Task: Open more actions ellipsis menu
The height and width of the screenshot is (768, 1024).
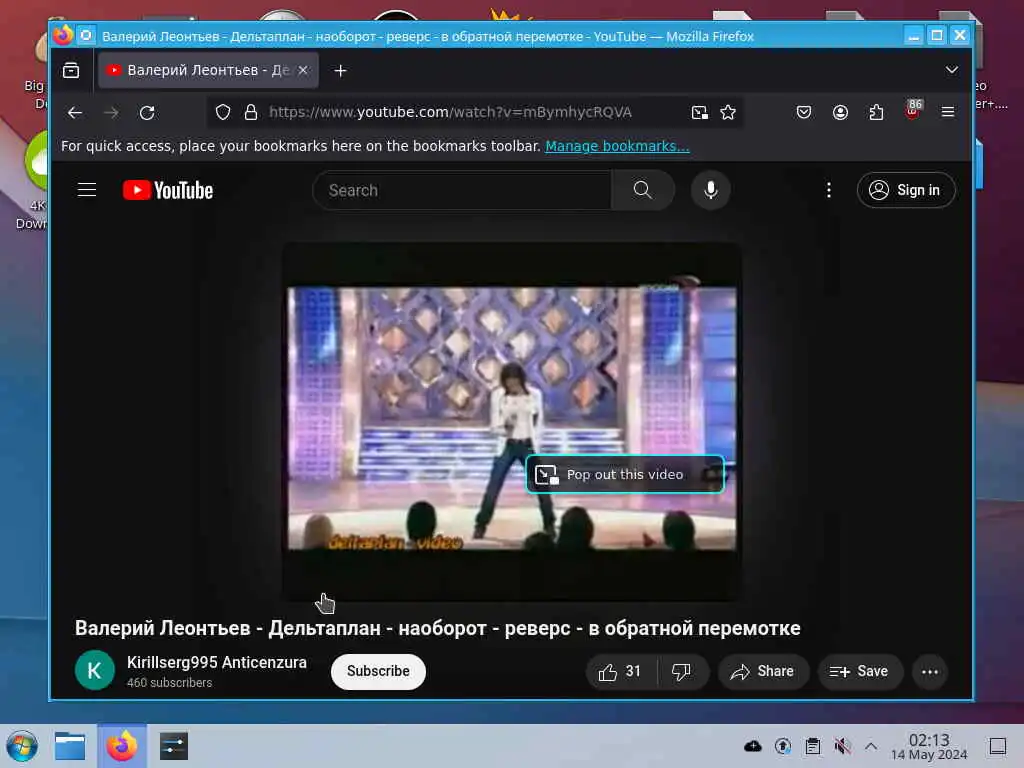Action: [x=930, y=671]
